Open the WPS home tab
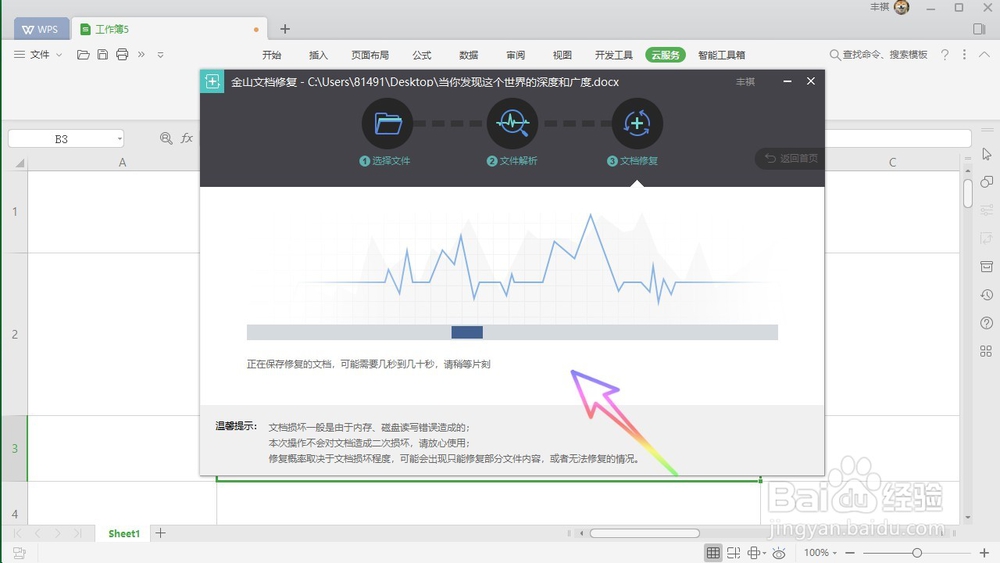The width and height of the screenshot is (1000, 563). 41,29
